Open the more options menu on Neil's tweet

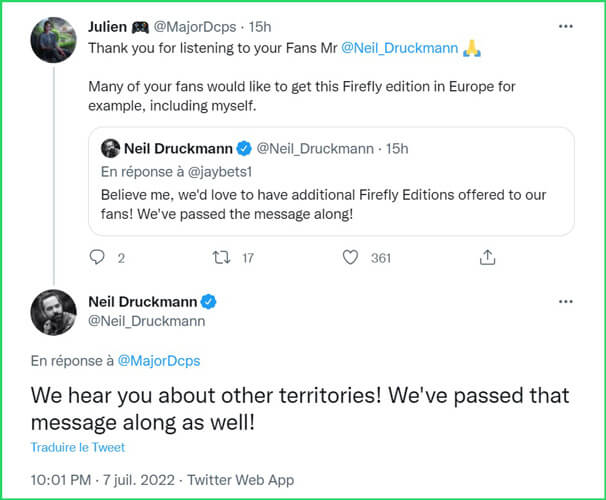point(567,301)
